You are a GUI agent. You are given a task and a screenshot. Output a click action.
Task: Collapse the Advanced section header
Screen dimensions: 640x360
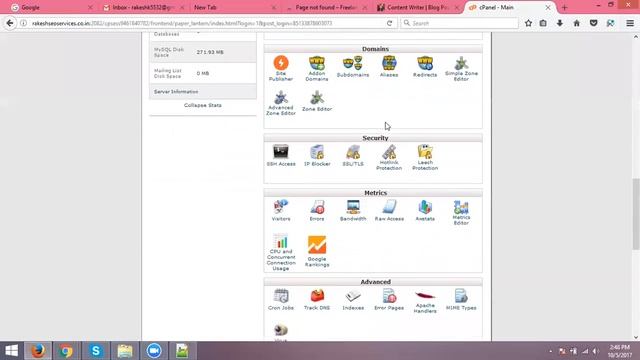[x=373, y=282]
